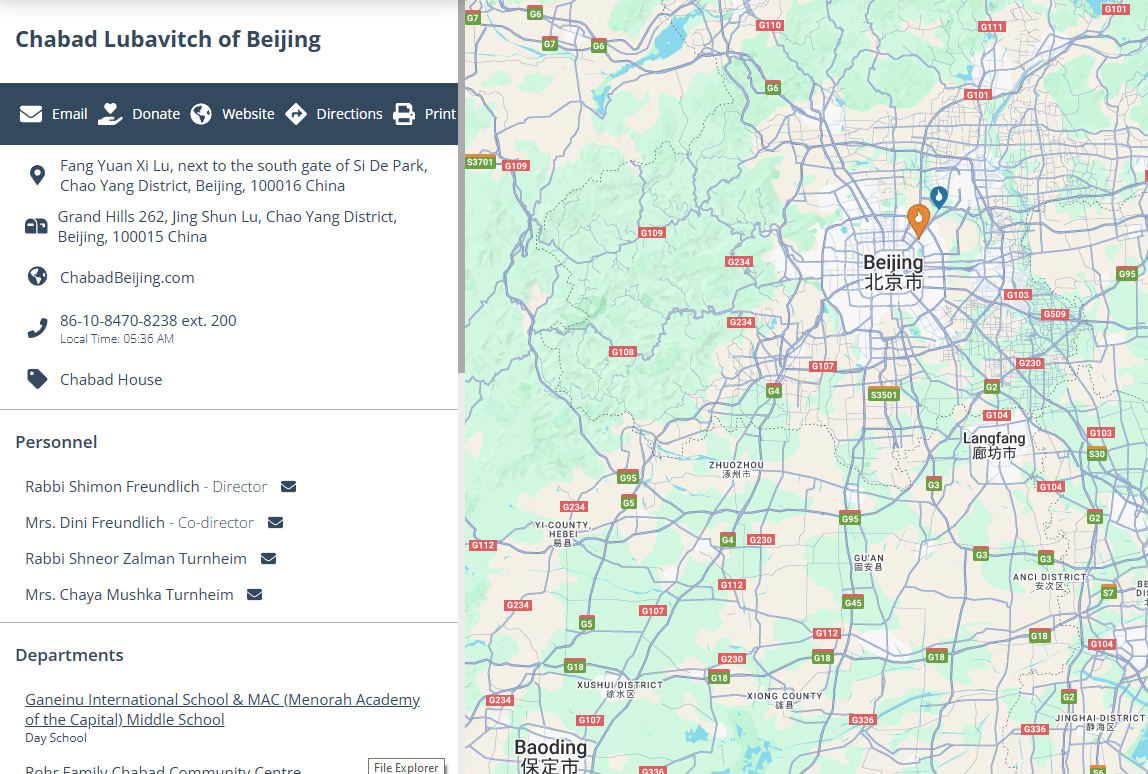Click Rabbi Shneor Zalman Turnheim's name

click(135, 558)
